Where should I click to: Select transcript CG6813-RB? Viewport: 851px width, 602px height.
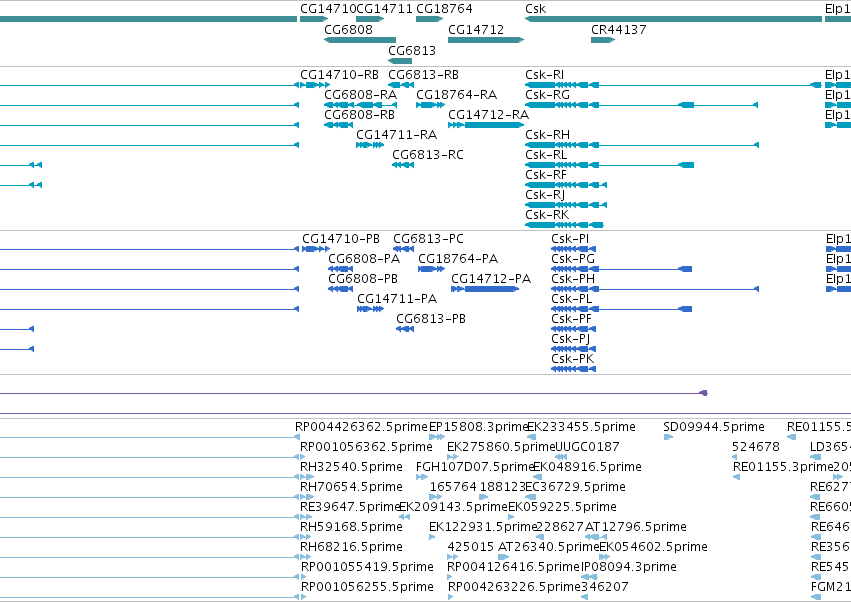pyautogui.click(x=423, y=74)
